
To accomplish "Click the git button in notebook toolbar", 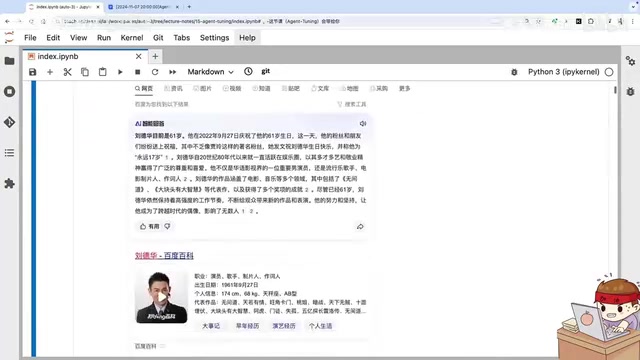I will tap(266, 71).
